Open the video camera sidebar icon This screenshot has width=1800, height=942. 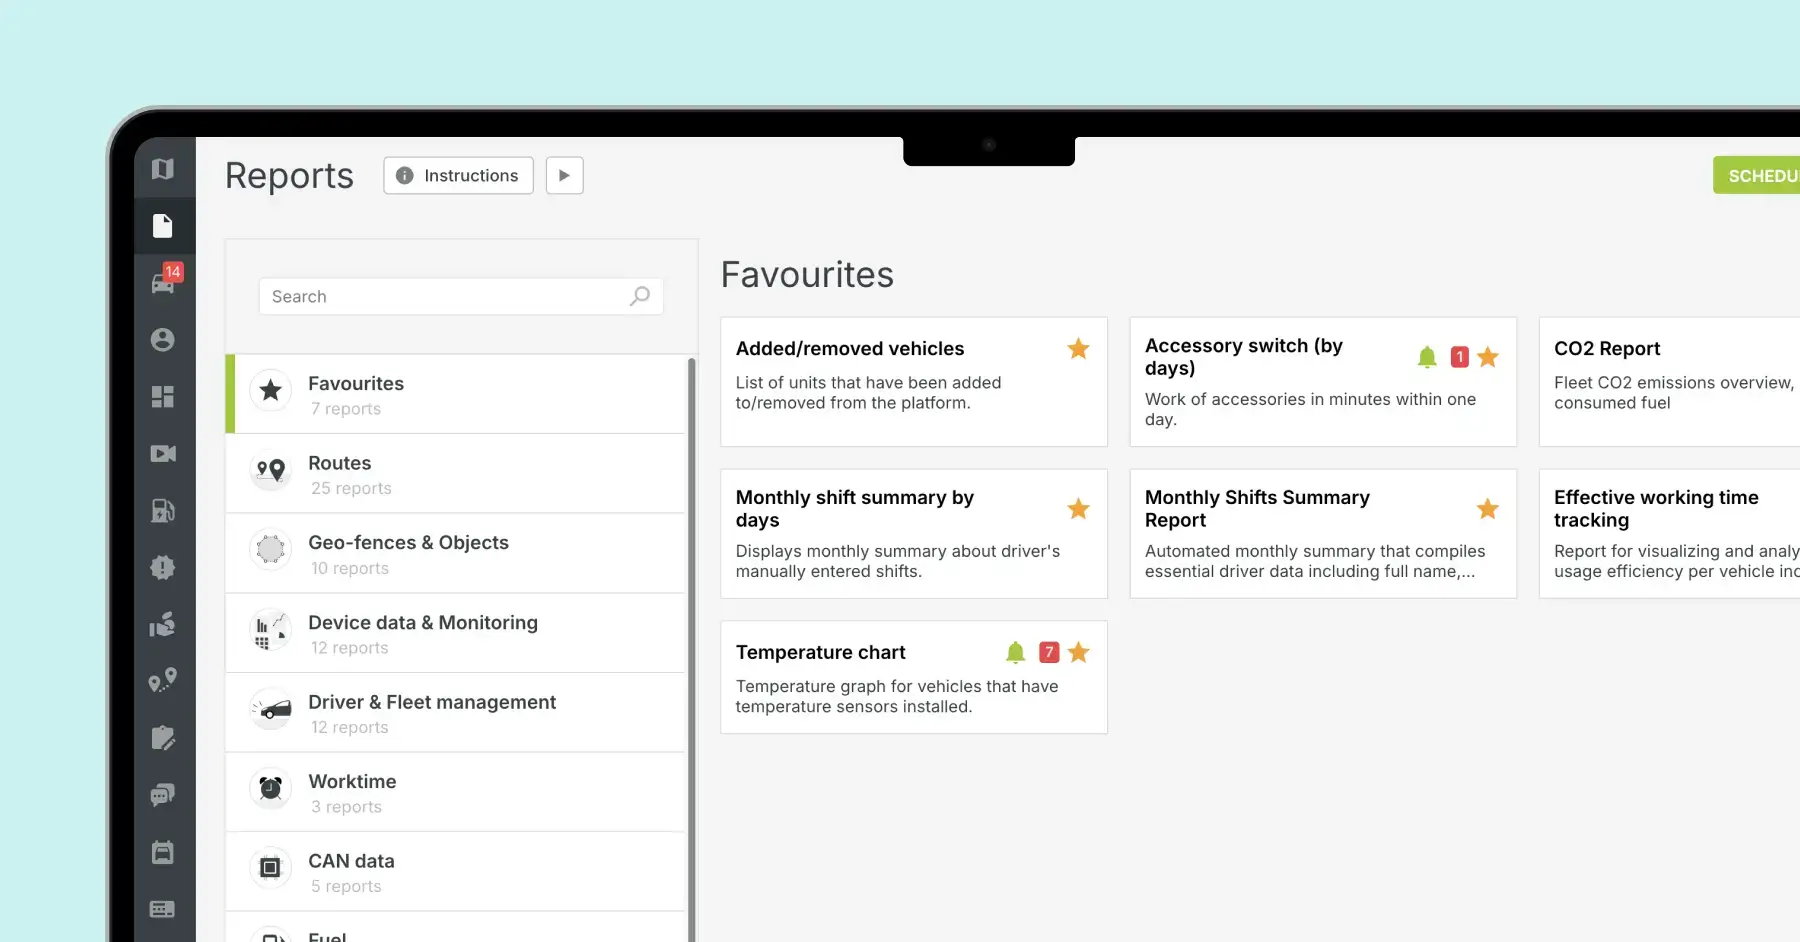pyautogui.click(x=163, y=454)
